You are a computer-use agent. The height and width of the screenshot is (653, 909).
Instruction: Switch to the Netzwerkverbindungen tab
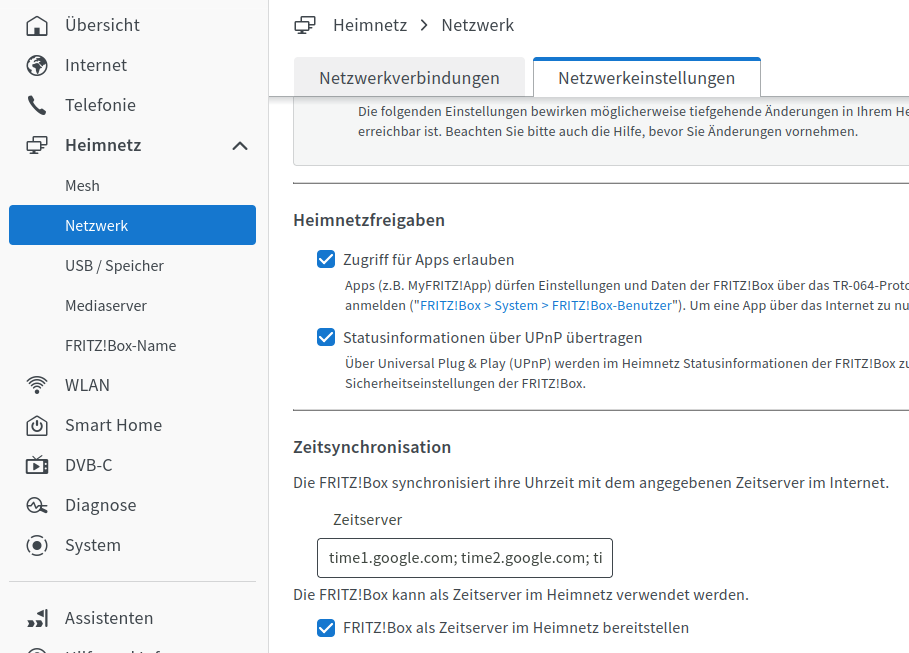[x=409, y=78]
